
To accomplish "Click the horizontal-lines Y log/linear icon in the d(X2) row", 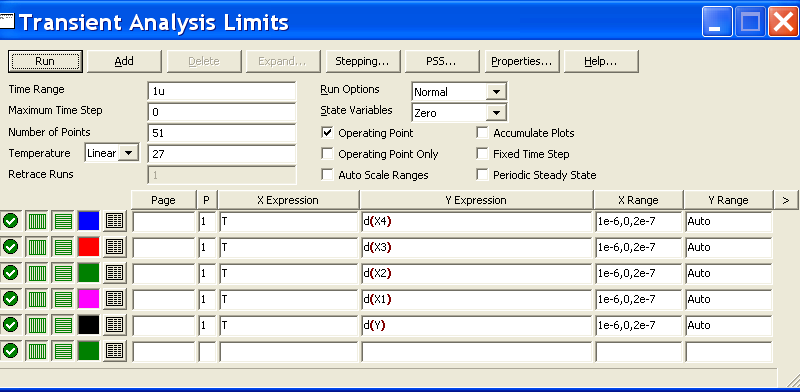I will point(63,273).
